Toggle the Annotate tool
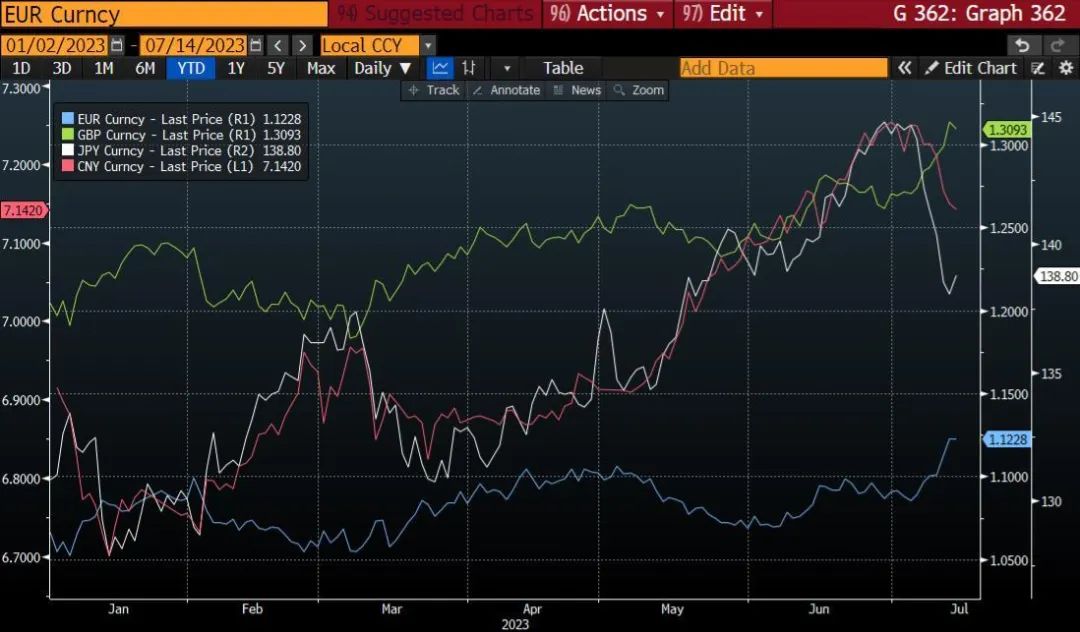The image size is (1080, 632). point(506,90)
